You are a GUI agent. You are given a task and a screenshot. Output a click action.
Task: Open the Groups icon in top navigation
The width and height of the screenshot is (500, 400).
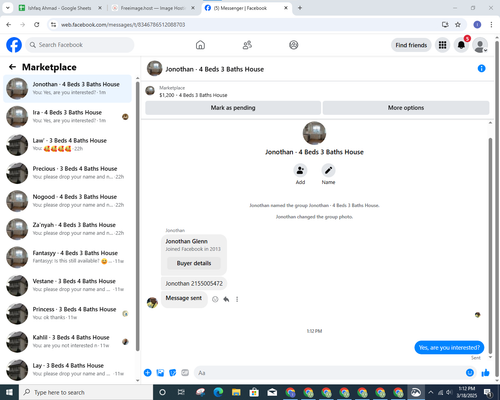[x=294, y=45]
